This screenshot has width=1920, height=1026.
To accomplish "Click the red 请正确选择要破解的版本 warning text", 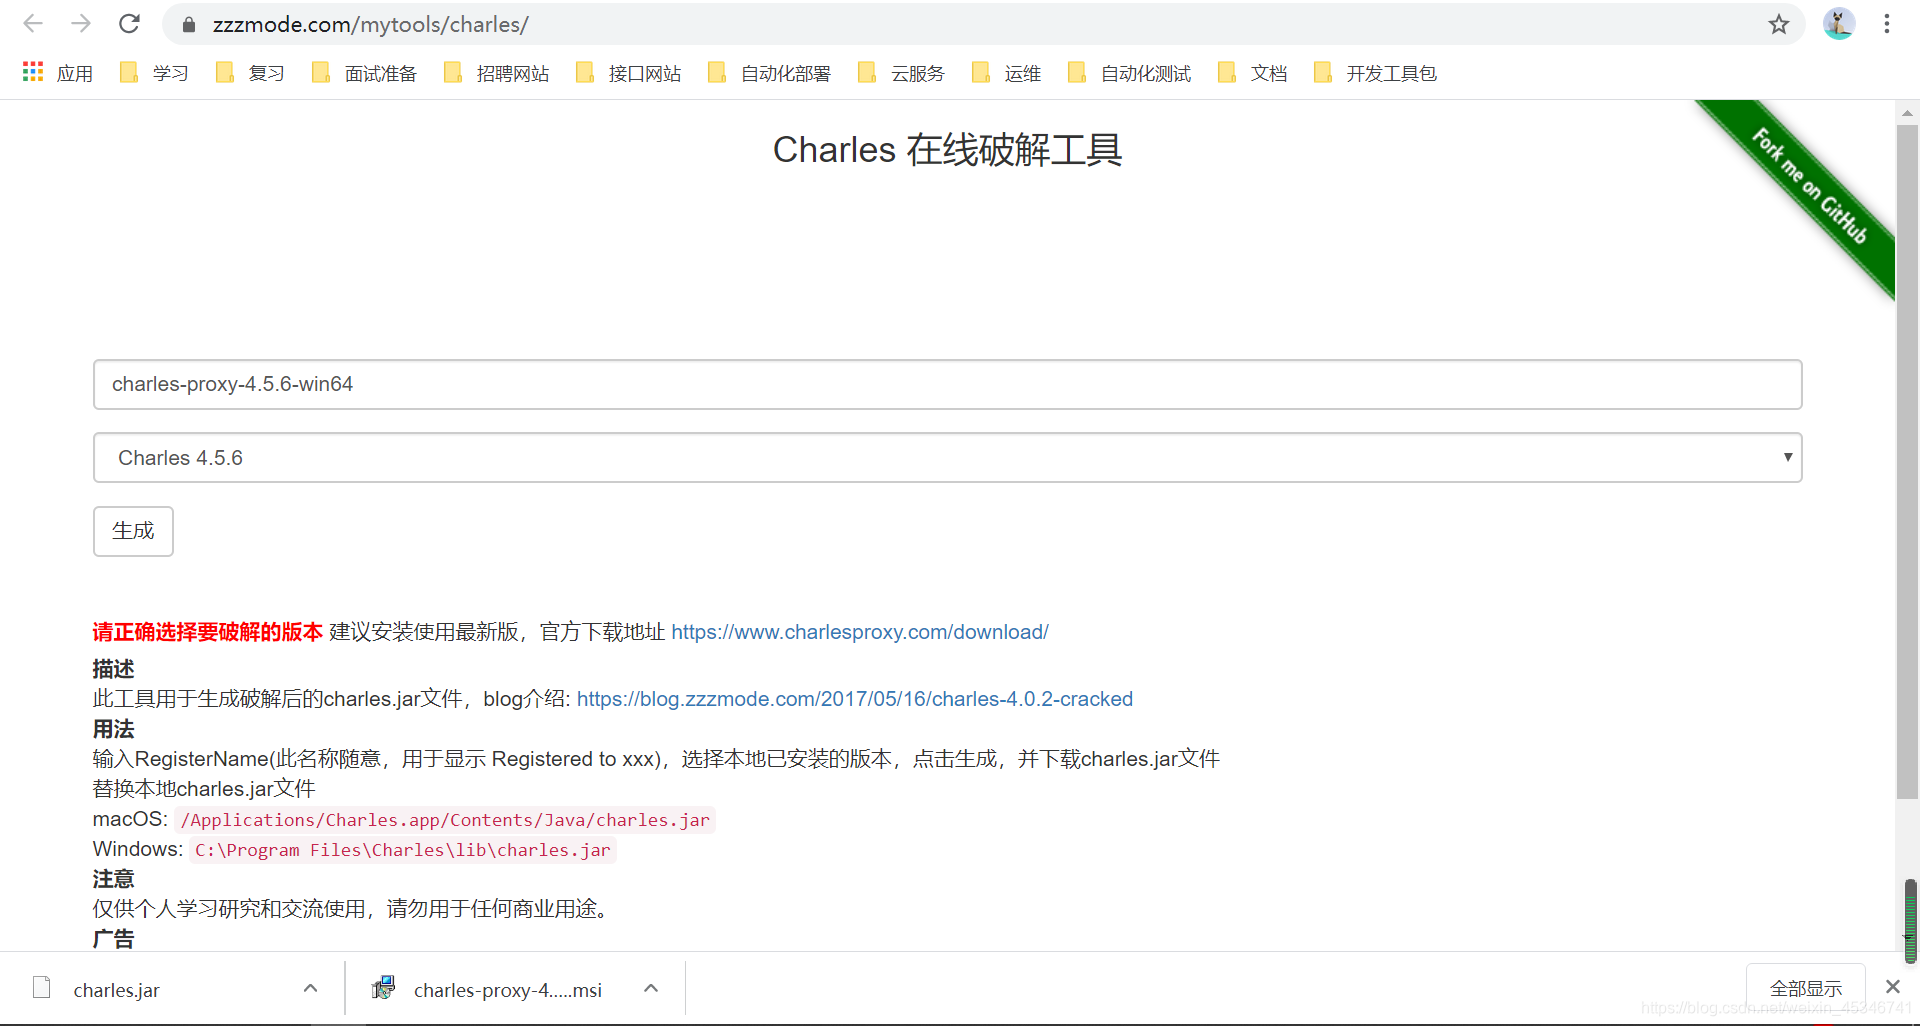I will 208,632.
